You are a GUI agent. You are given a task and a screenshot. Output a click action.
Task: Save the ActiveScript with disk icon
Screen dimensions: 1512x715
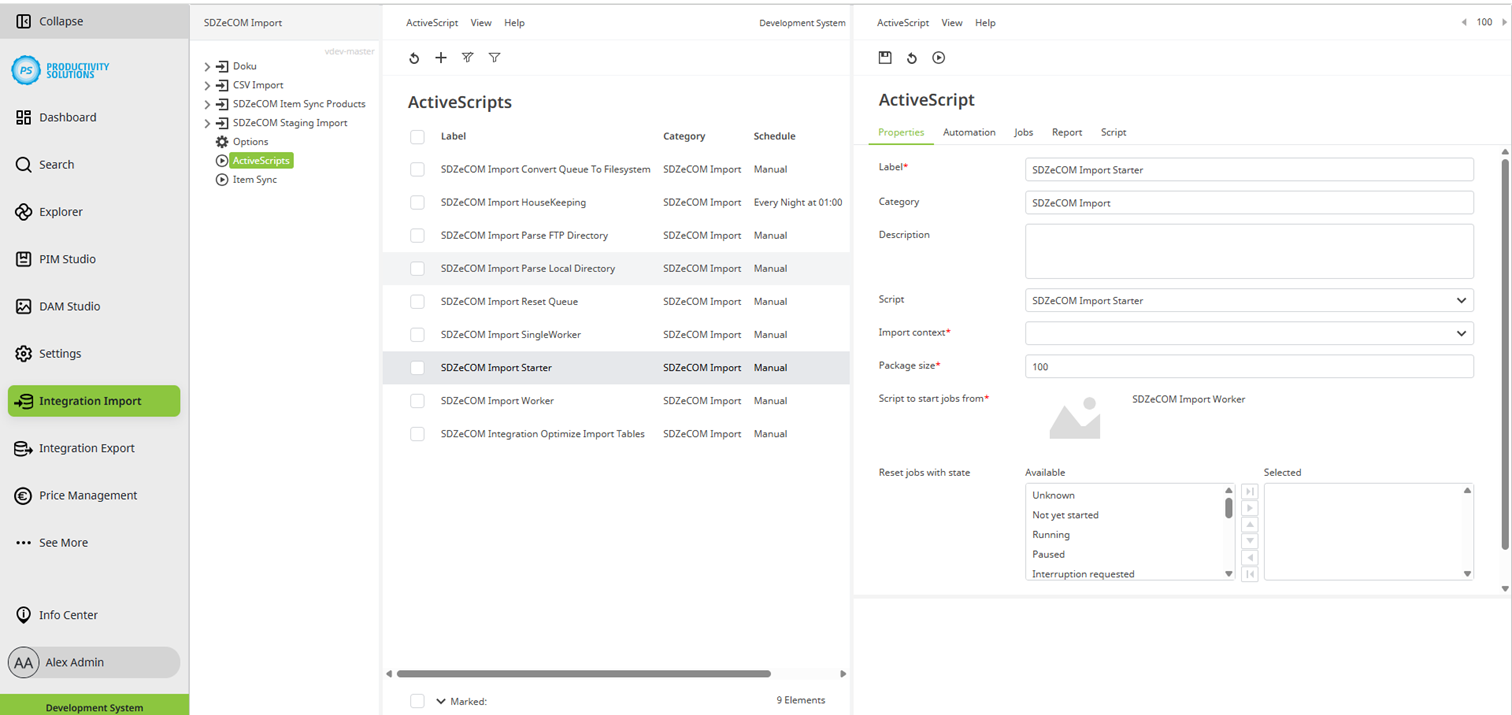coord(885,58)
